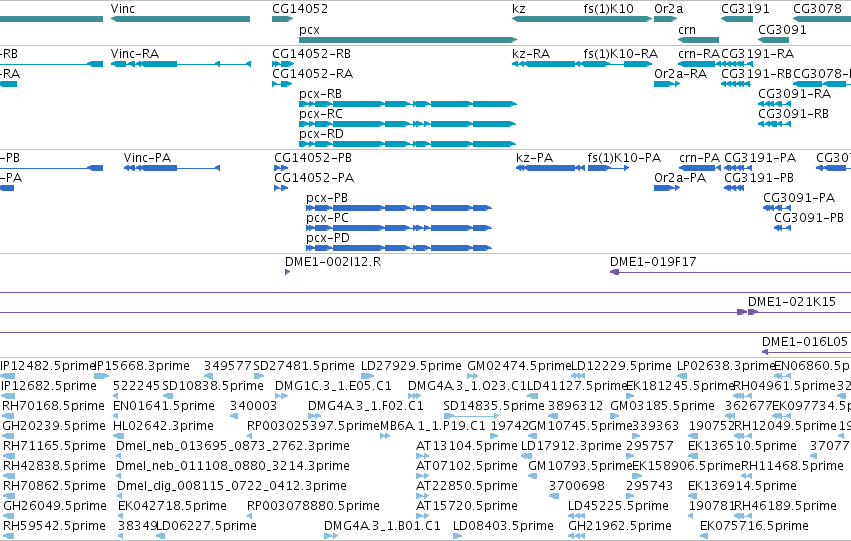Select the kz-RA transcript label
The height and width of the screenshot is (541, 851).
point(531,53)
